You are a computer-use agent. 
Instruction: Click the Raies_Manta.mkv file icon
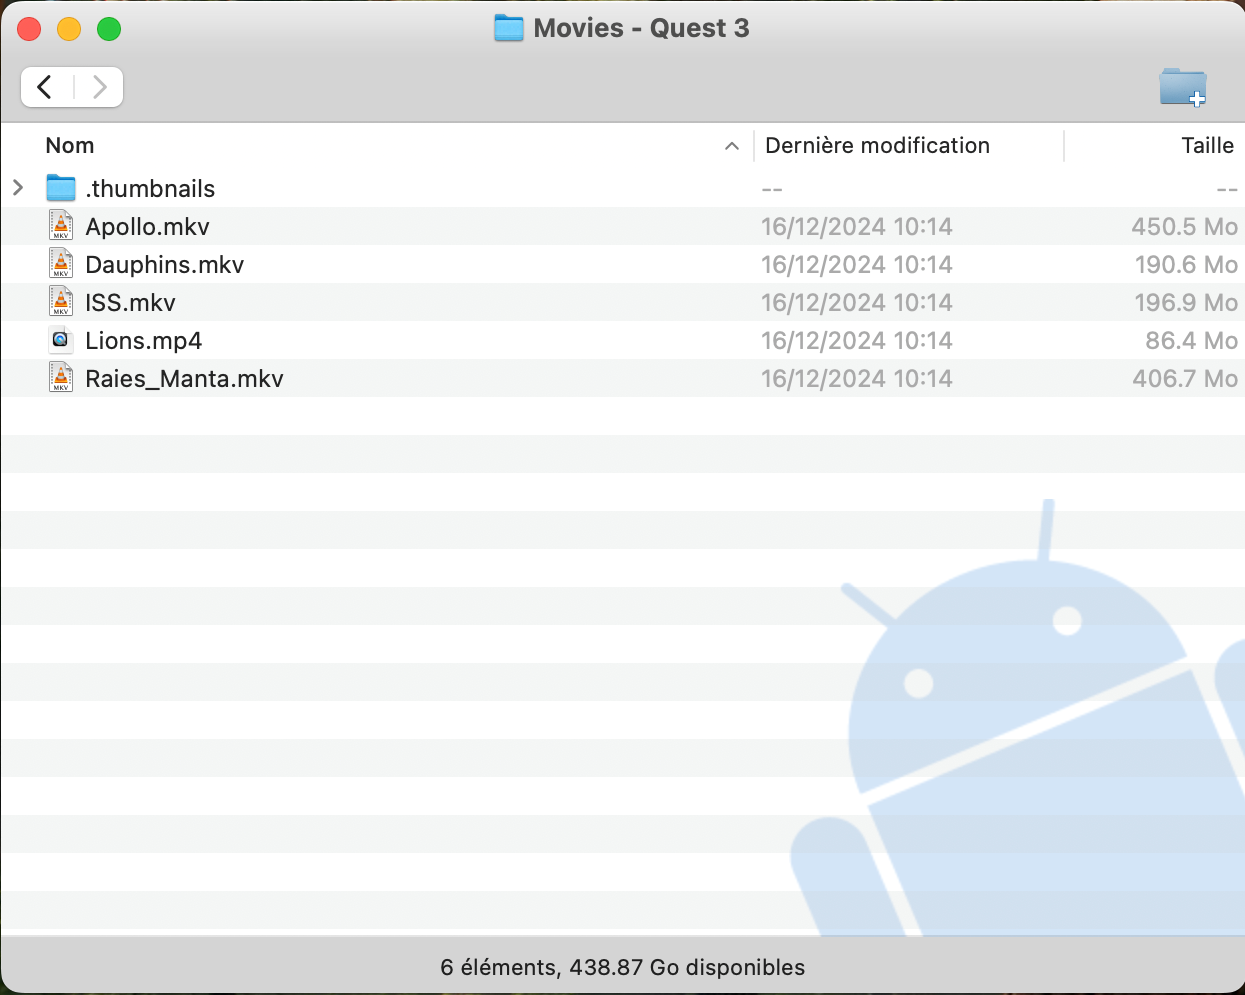61,378
